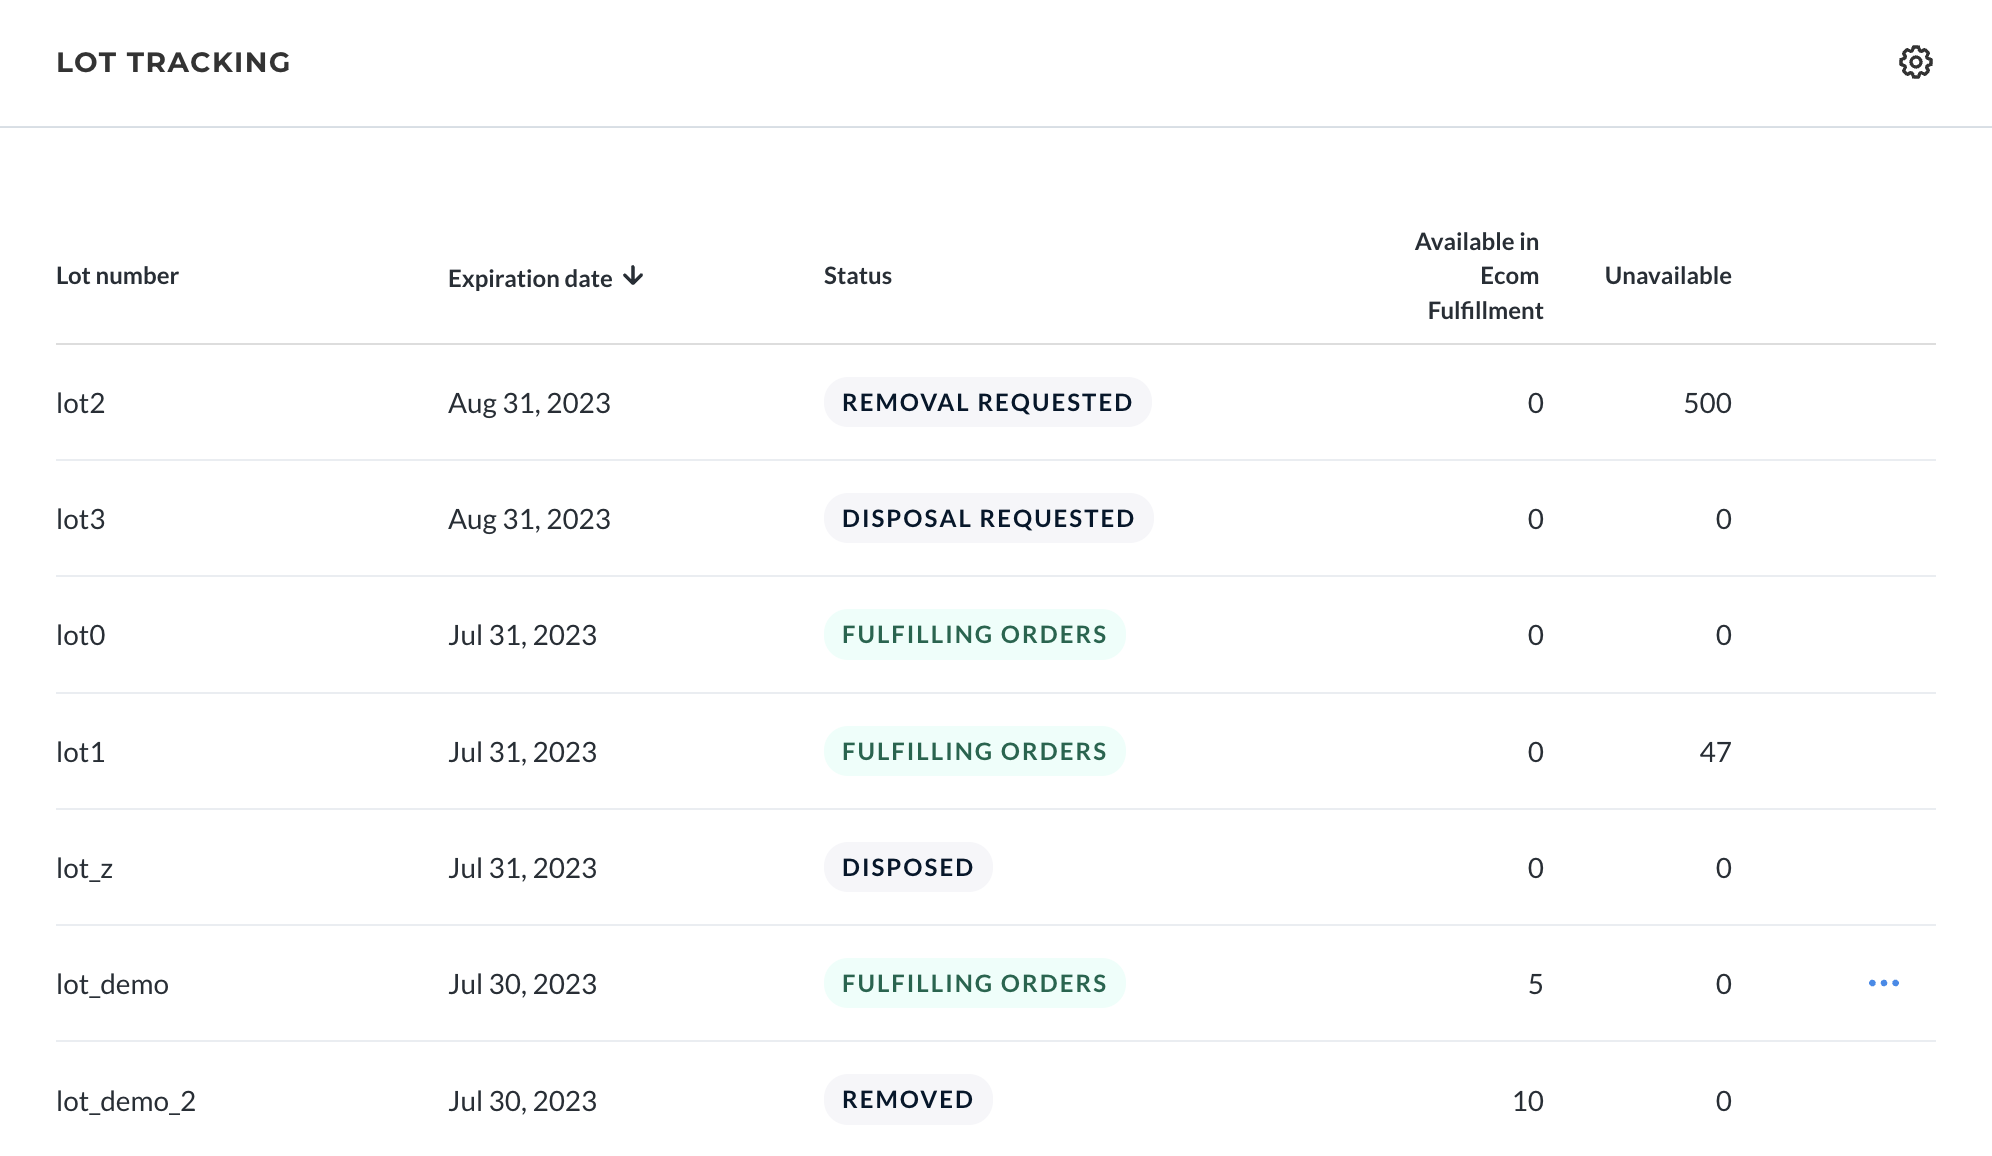Click the LOT TRACKING page title
Viewport: 1992px width, 1156px height.
174,62
